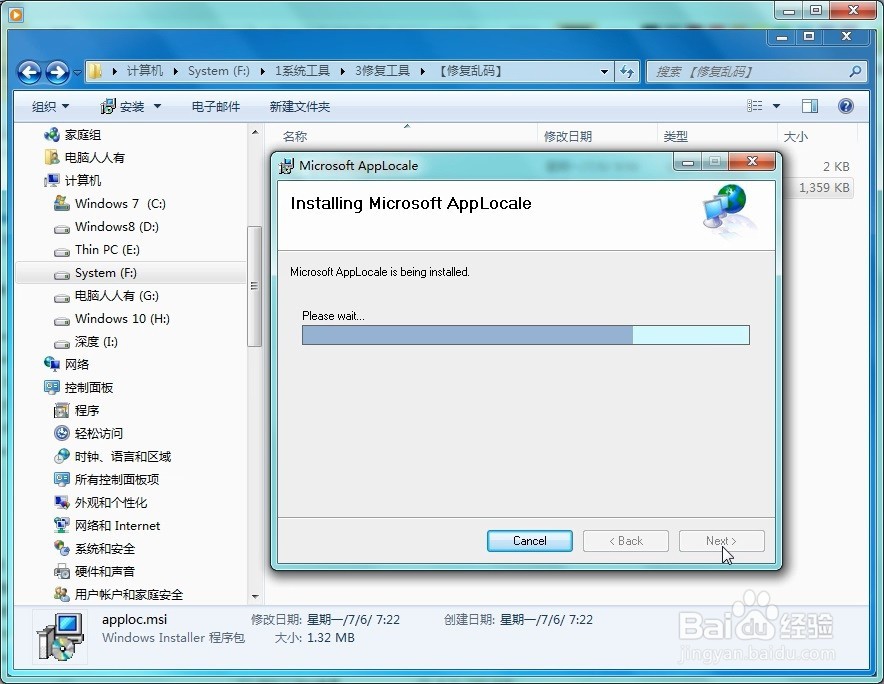Click the 1,359 KB file size cell

click(x=824, y=188)
